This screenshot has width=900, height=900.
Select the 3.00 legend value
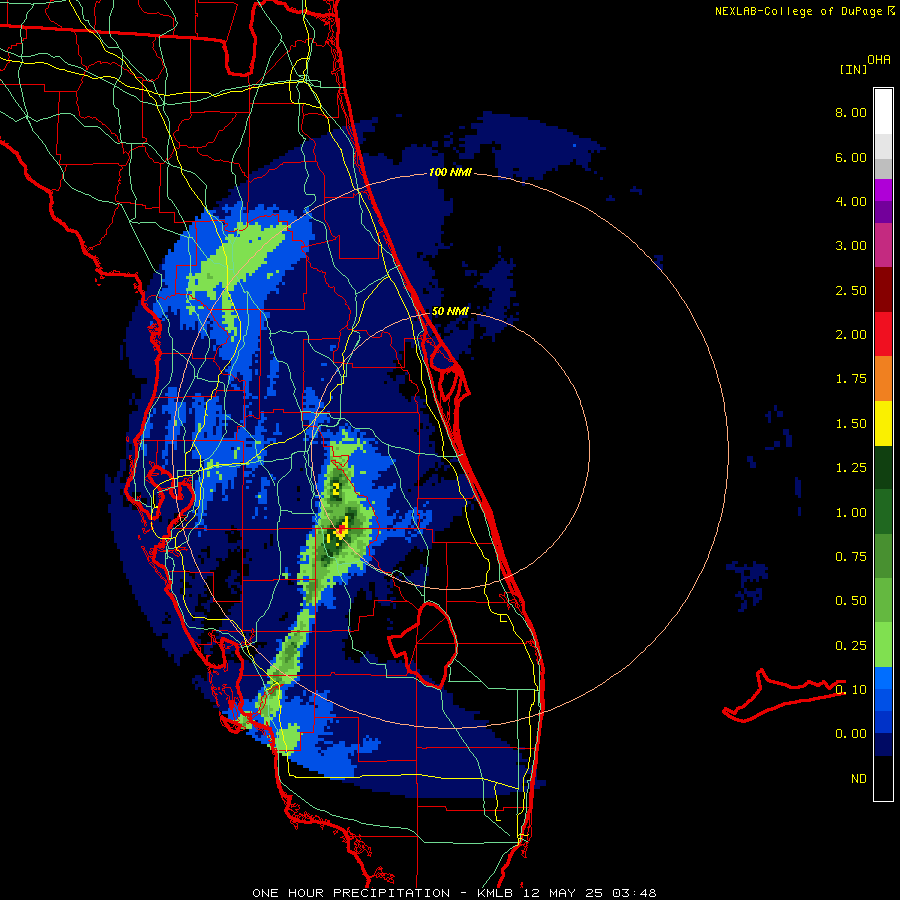coord(851,246)
